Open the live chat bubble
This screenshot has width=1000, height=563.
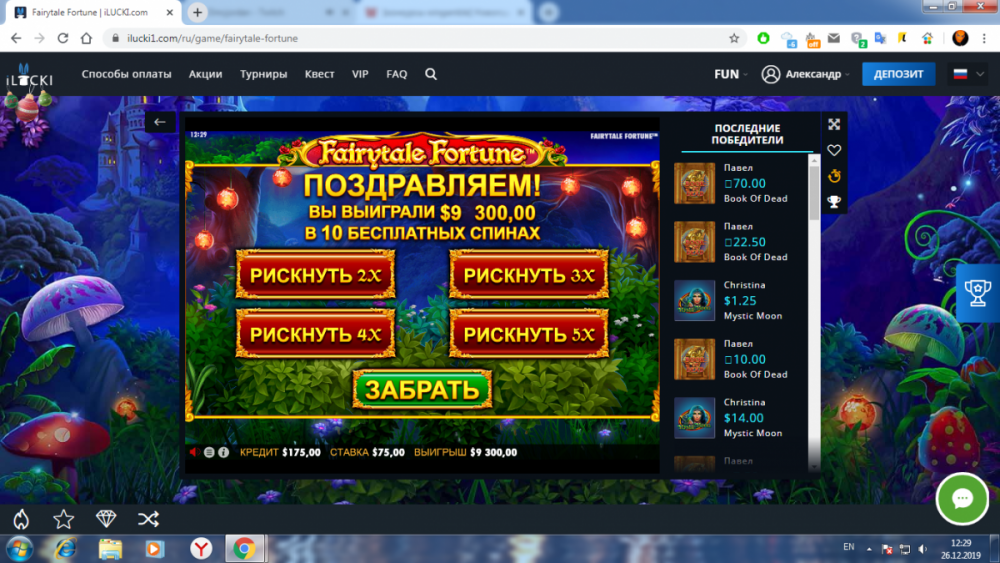[962, 499]
